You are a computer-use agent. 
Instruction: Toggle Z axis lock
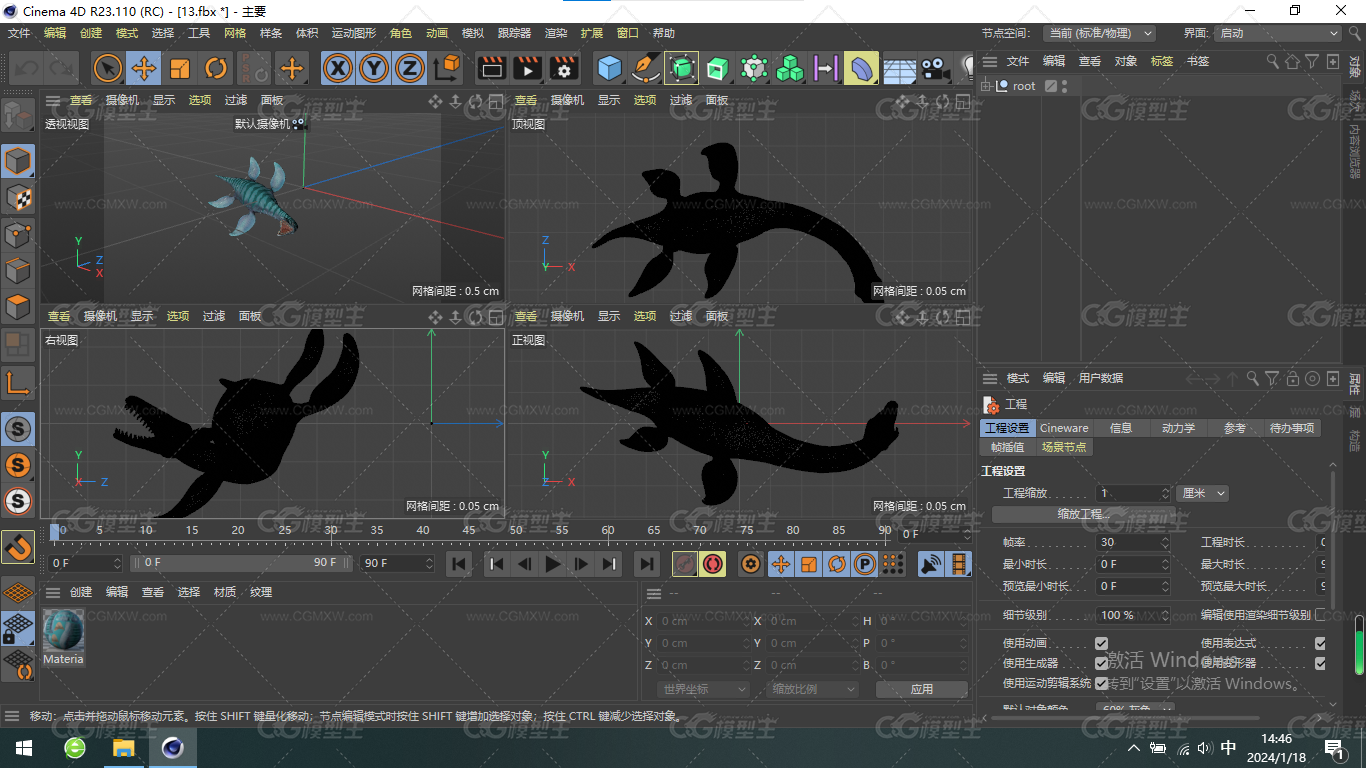tap(409, 68)
